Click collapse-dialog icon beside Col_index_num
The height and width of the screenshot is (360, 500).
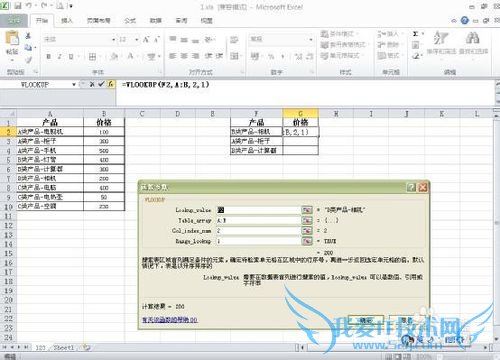click(307, 231)
